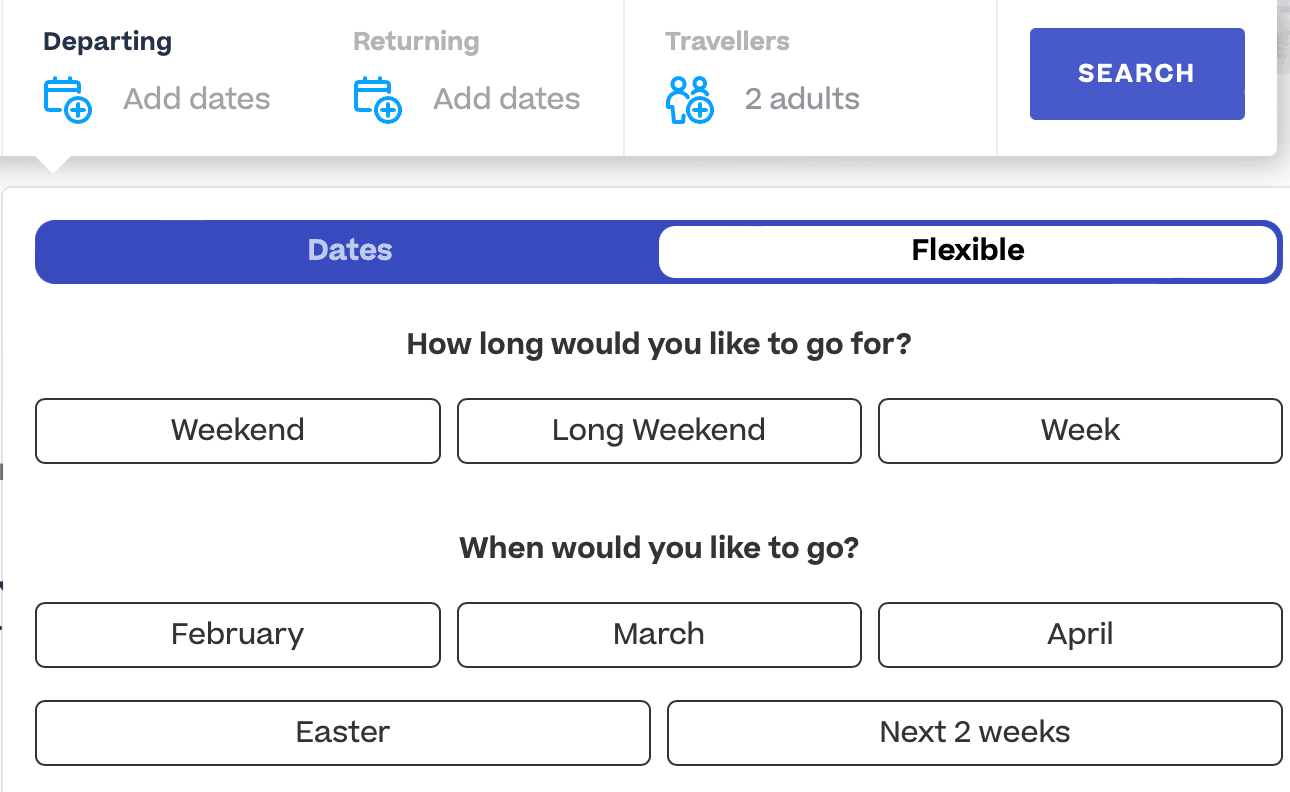Click the Returning calendar icon
Image resolution: width=1290 pixels, height=792 pixels.
click(377, 99)
